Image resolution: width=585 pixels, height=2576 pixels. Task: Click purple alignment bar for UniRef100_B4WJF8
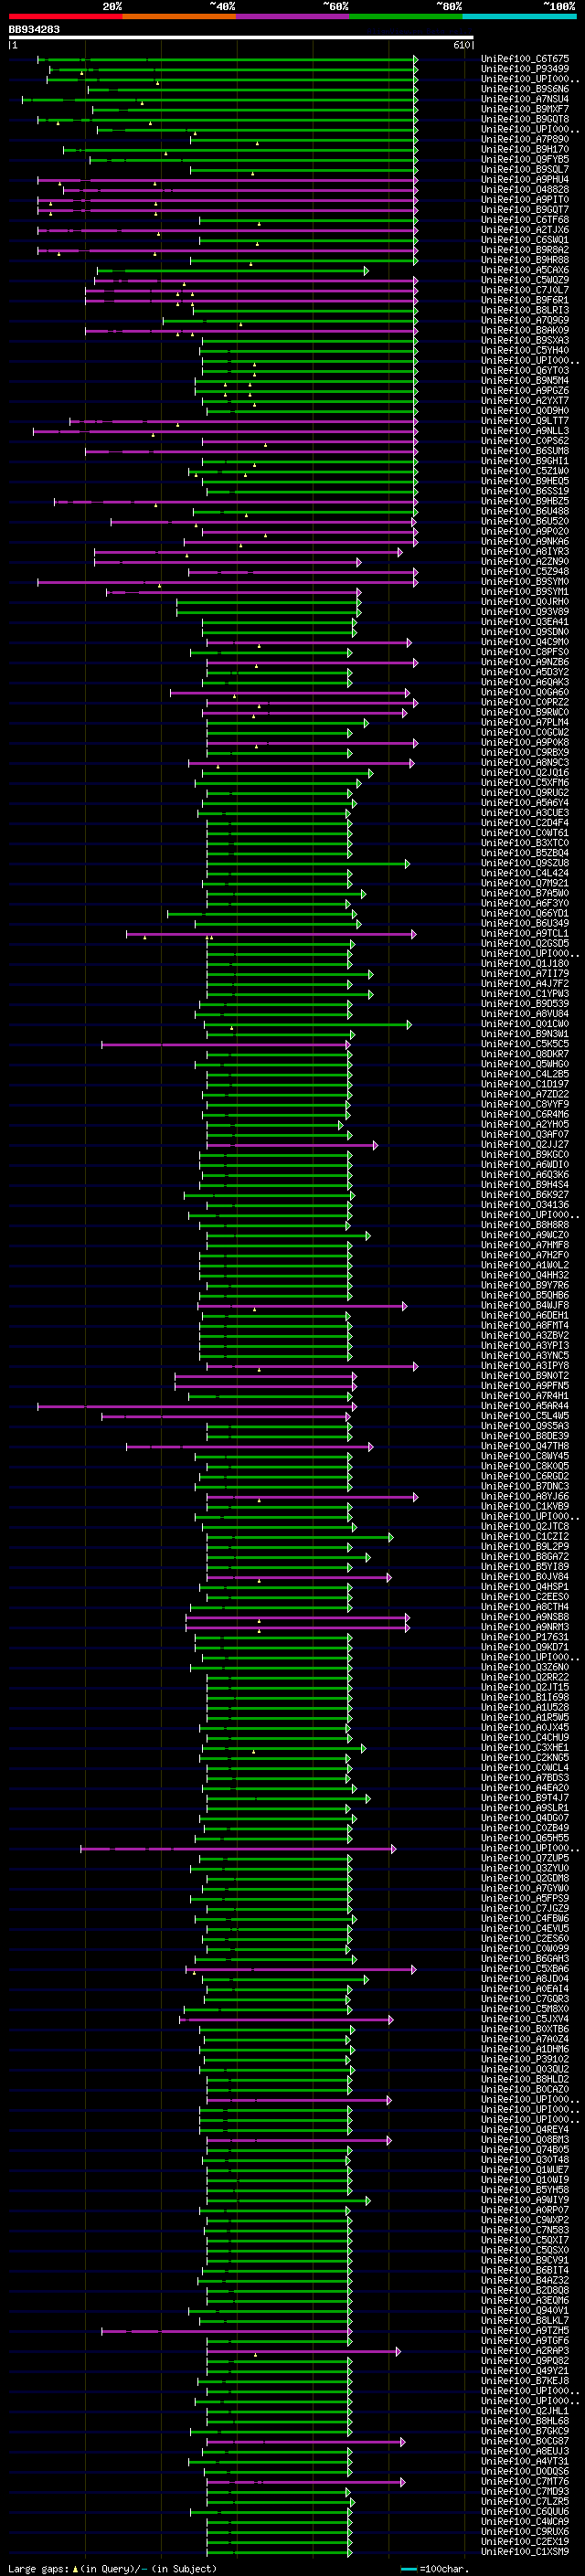coord(303,1306)
